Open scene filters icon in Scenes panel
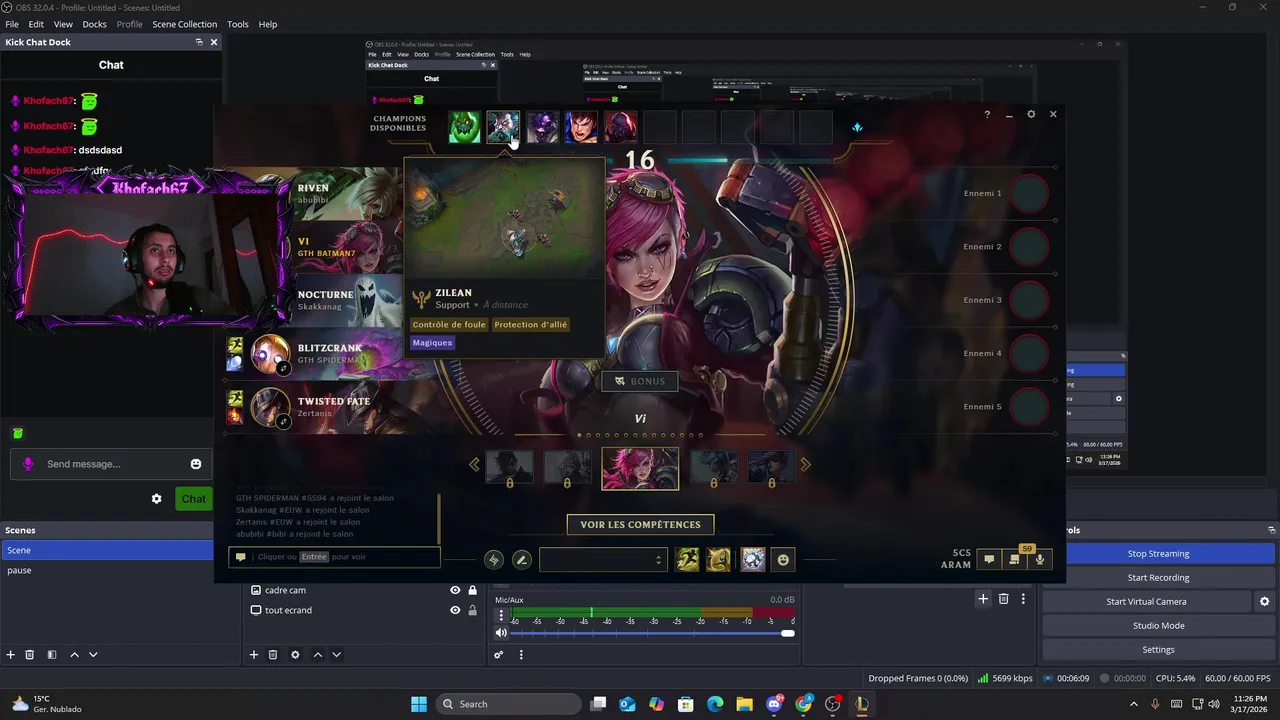 coord(52,654)
